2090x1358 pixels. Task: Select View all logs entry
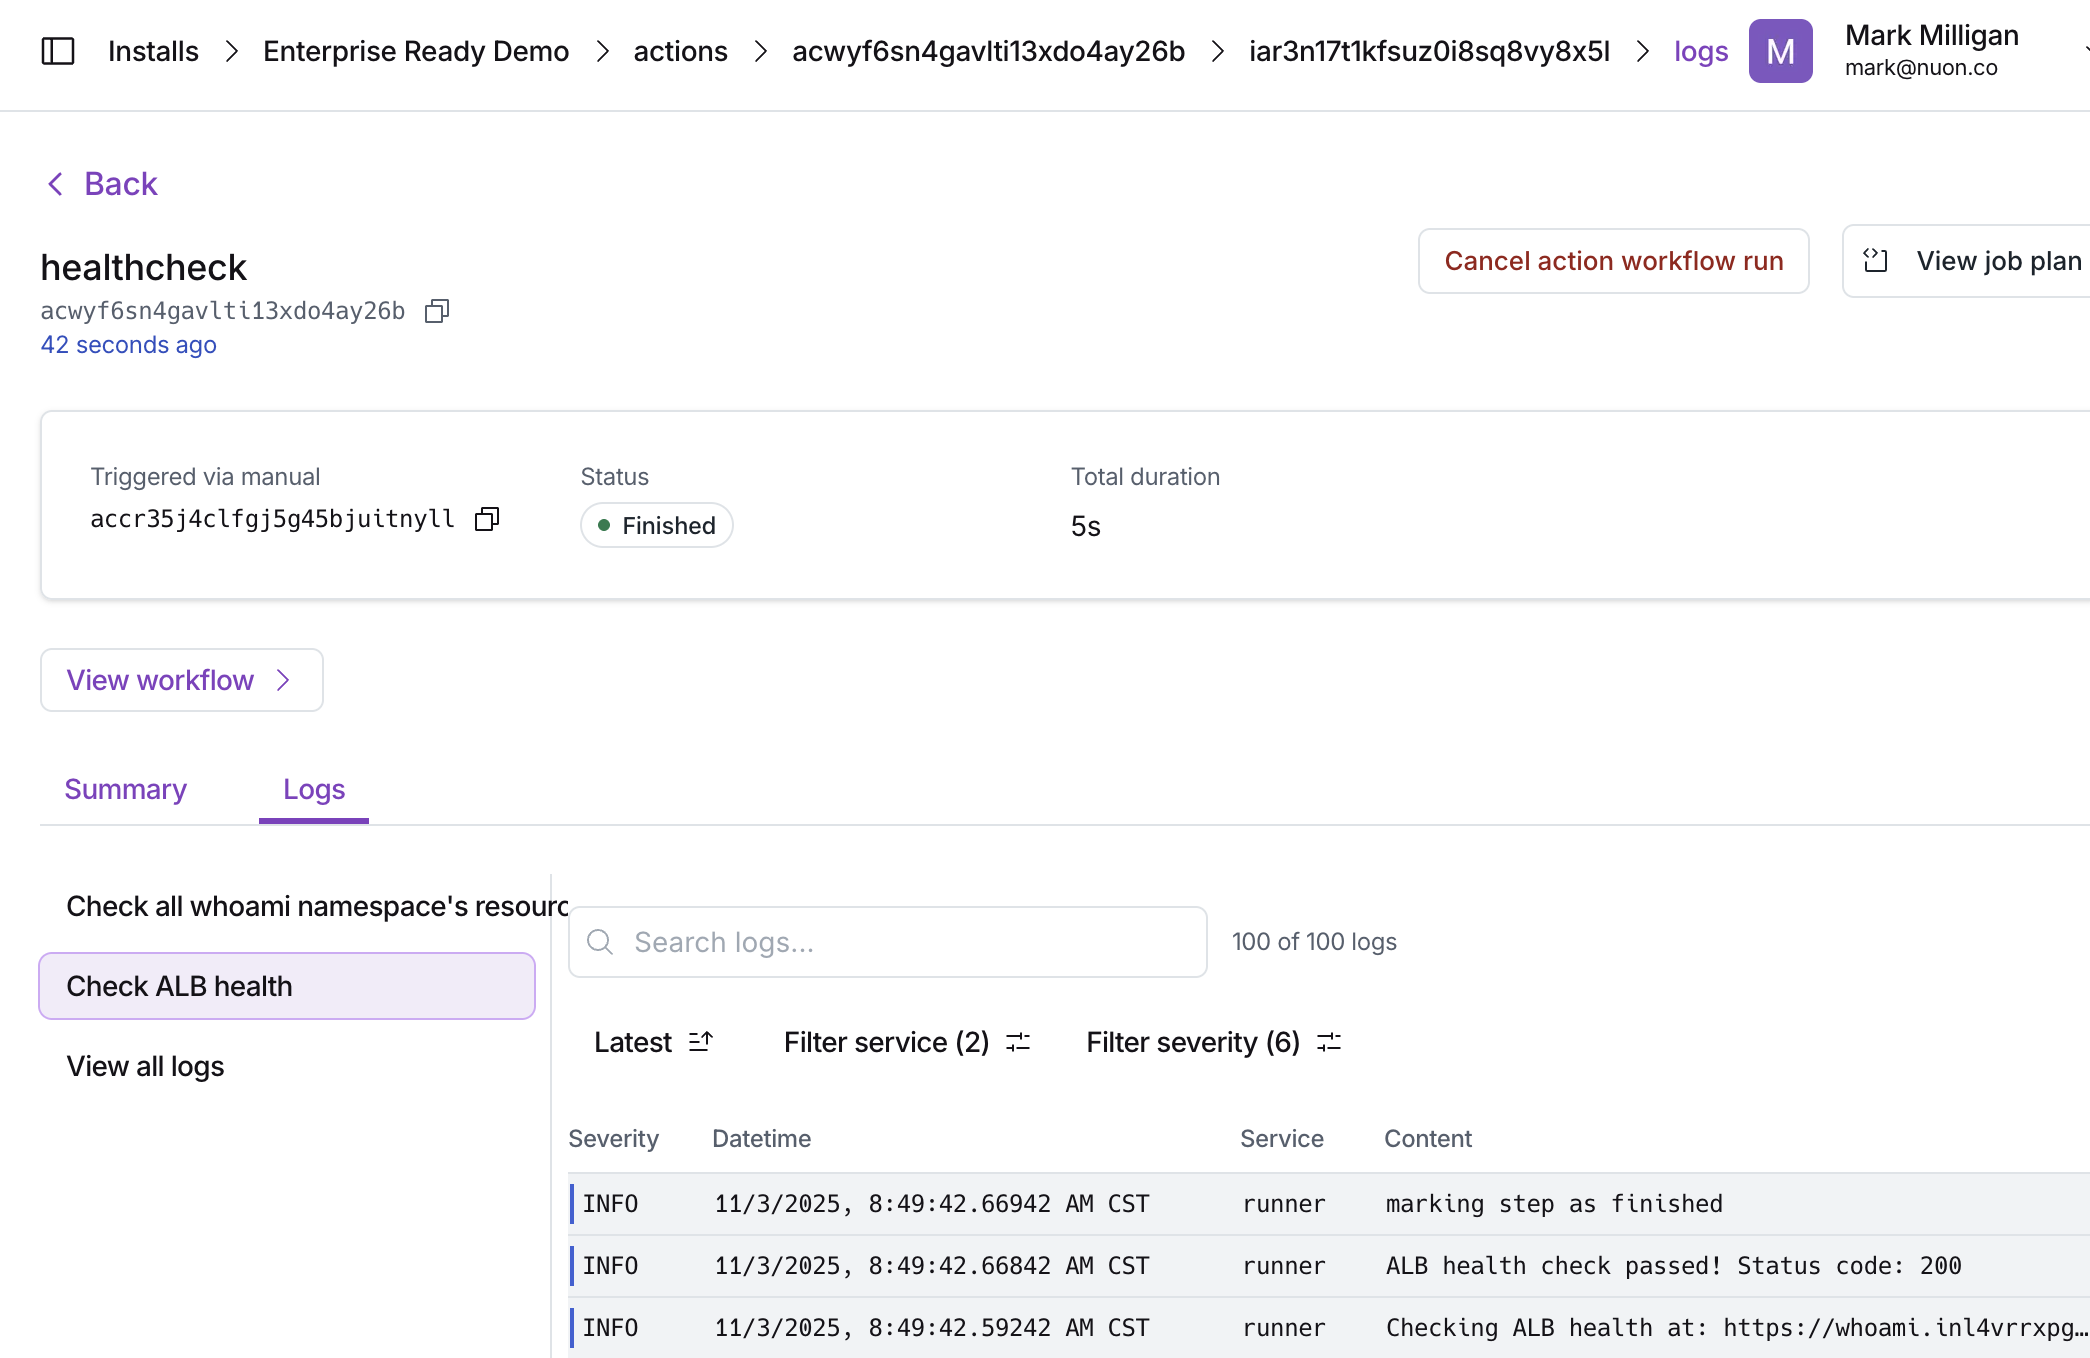pos(145,1066)
